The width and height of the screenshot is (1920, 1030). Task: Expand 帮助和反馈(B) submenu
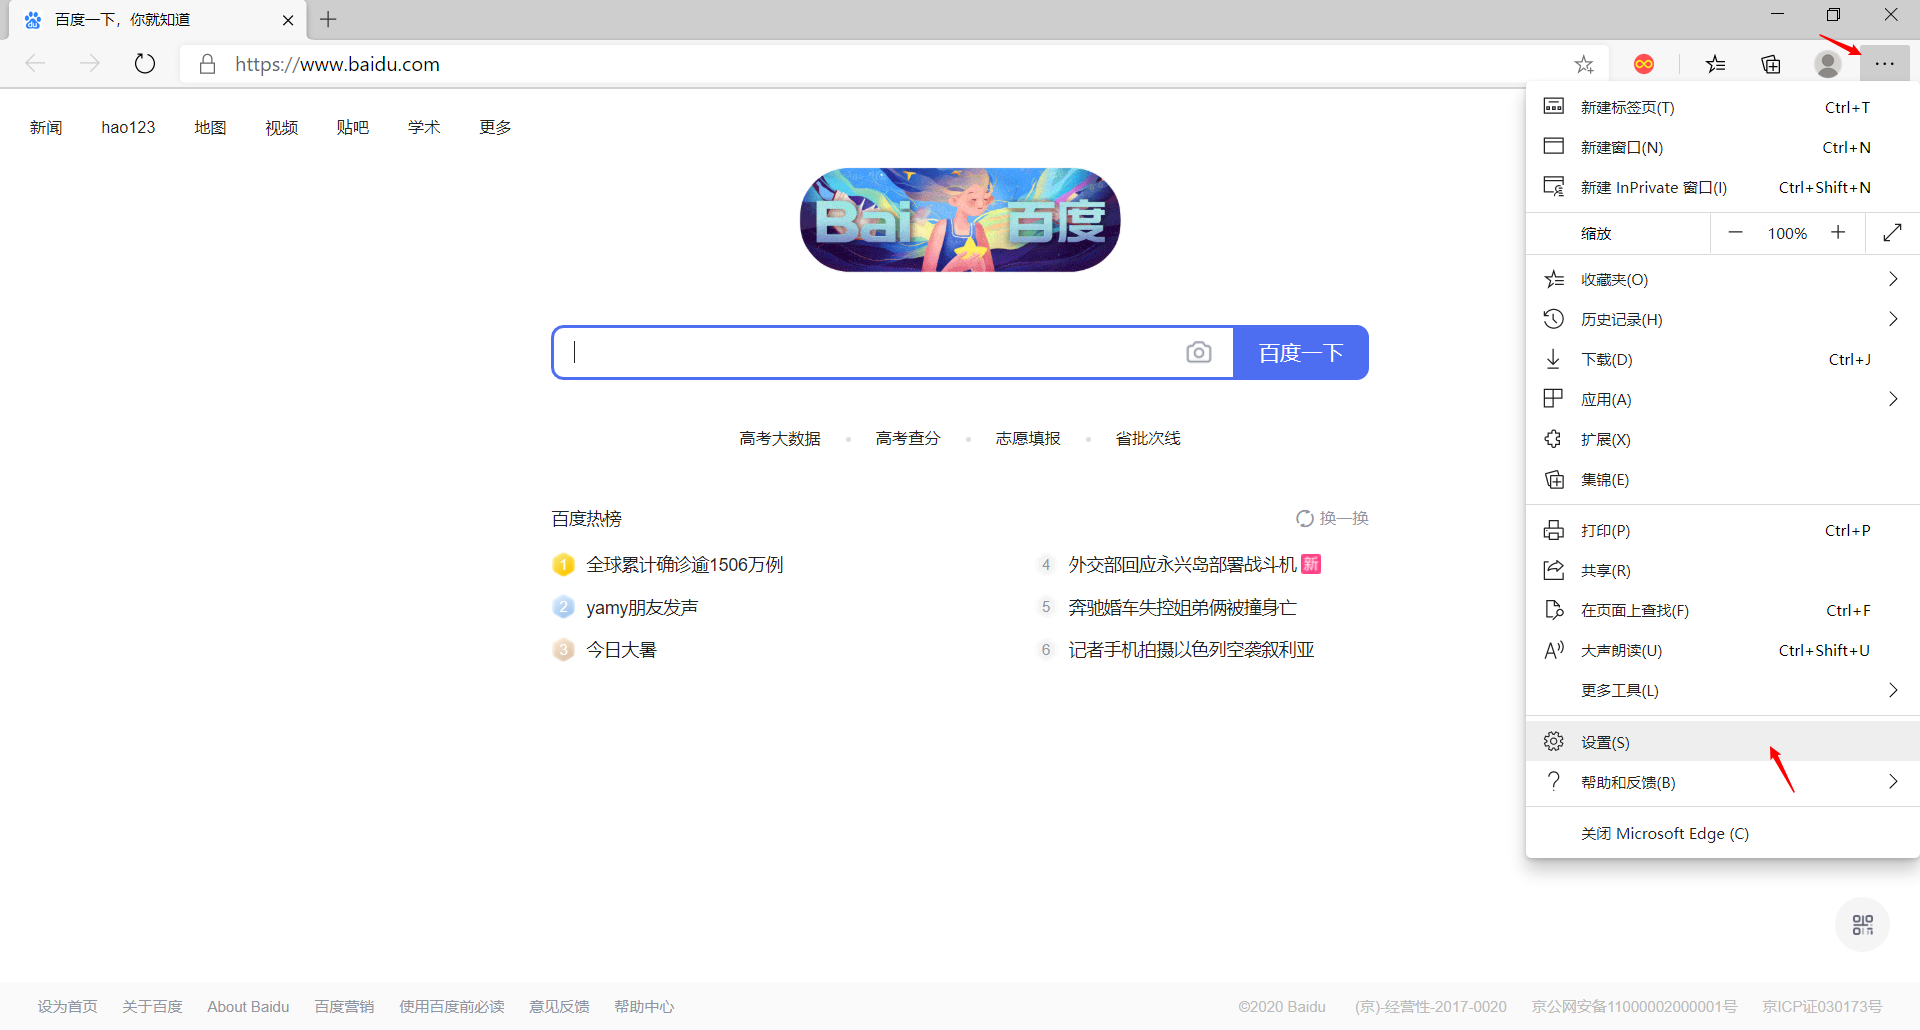coord(1722,782)
